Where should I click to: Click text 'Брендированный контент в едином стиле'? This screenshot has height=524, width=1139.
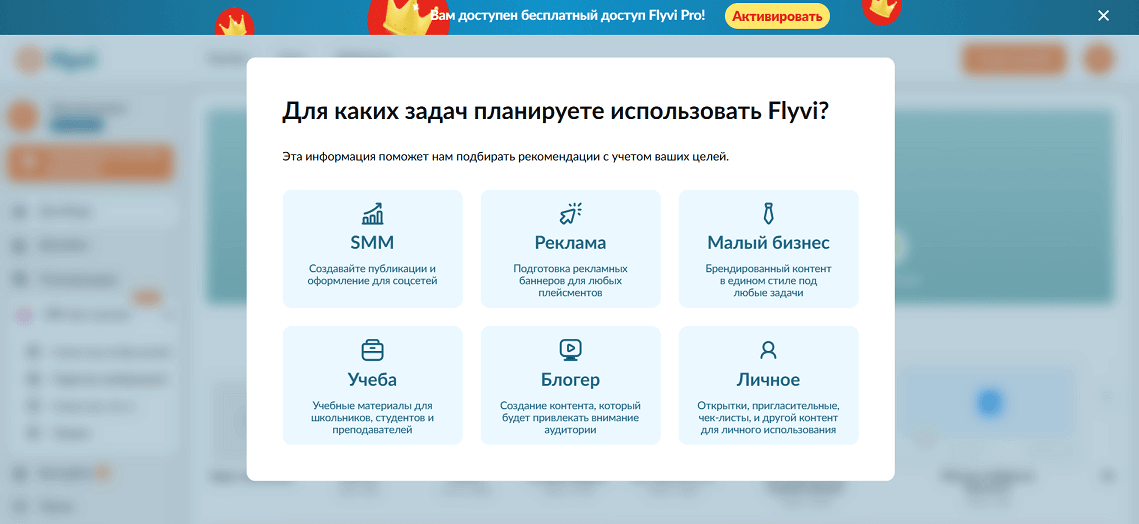point(769,275)
